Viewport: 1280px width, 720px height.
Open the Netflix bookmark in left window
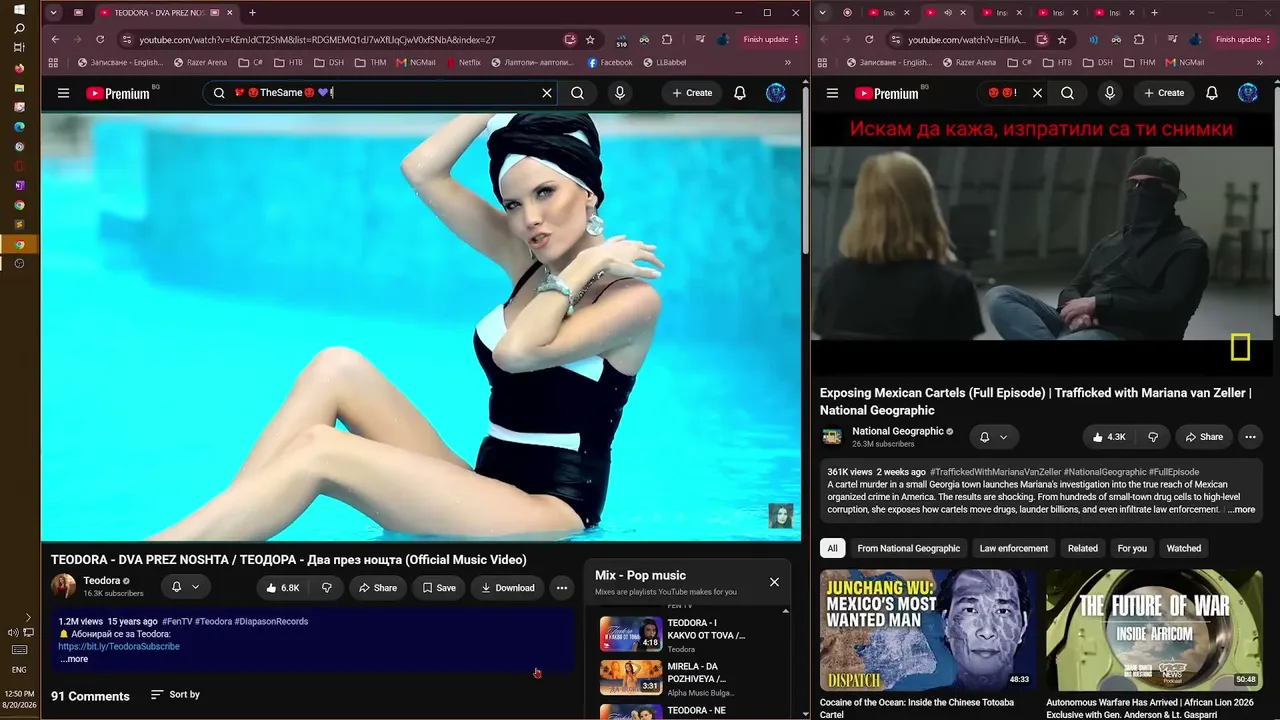[x=463, y=62]
